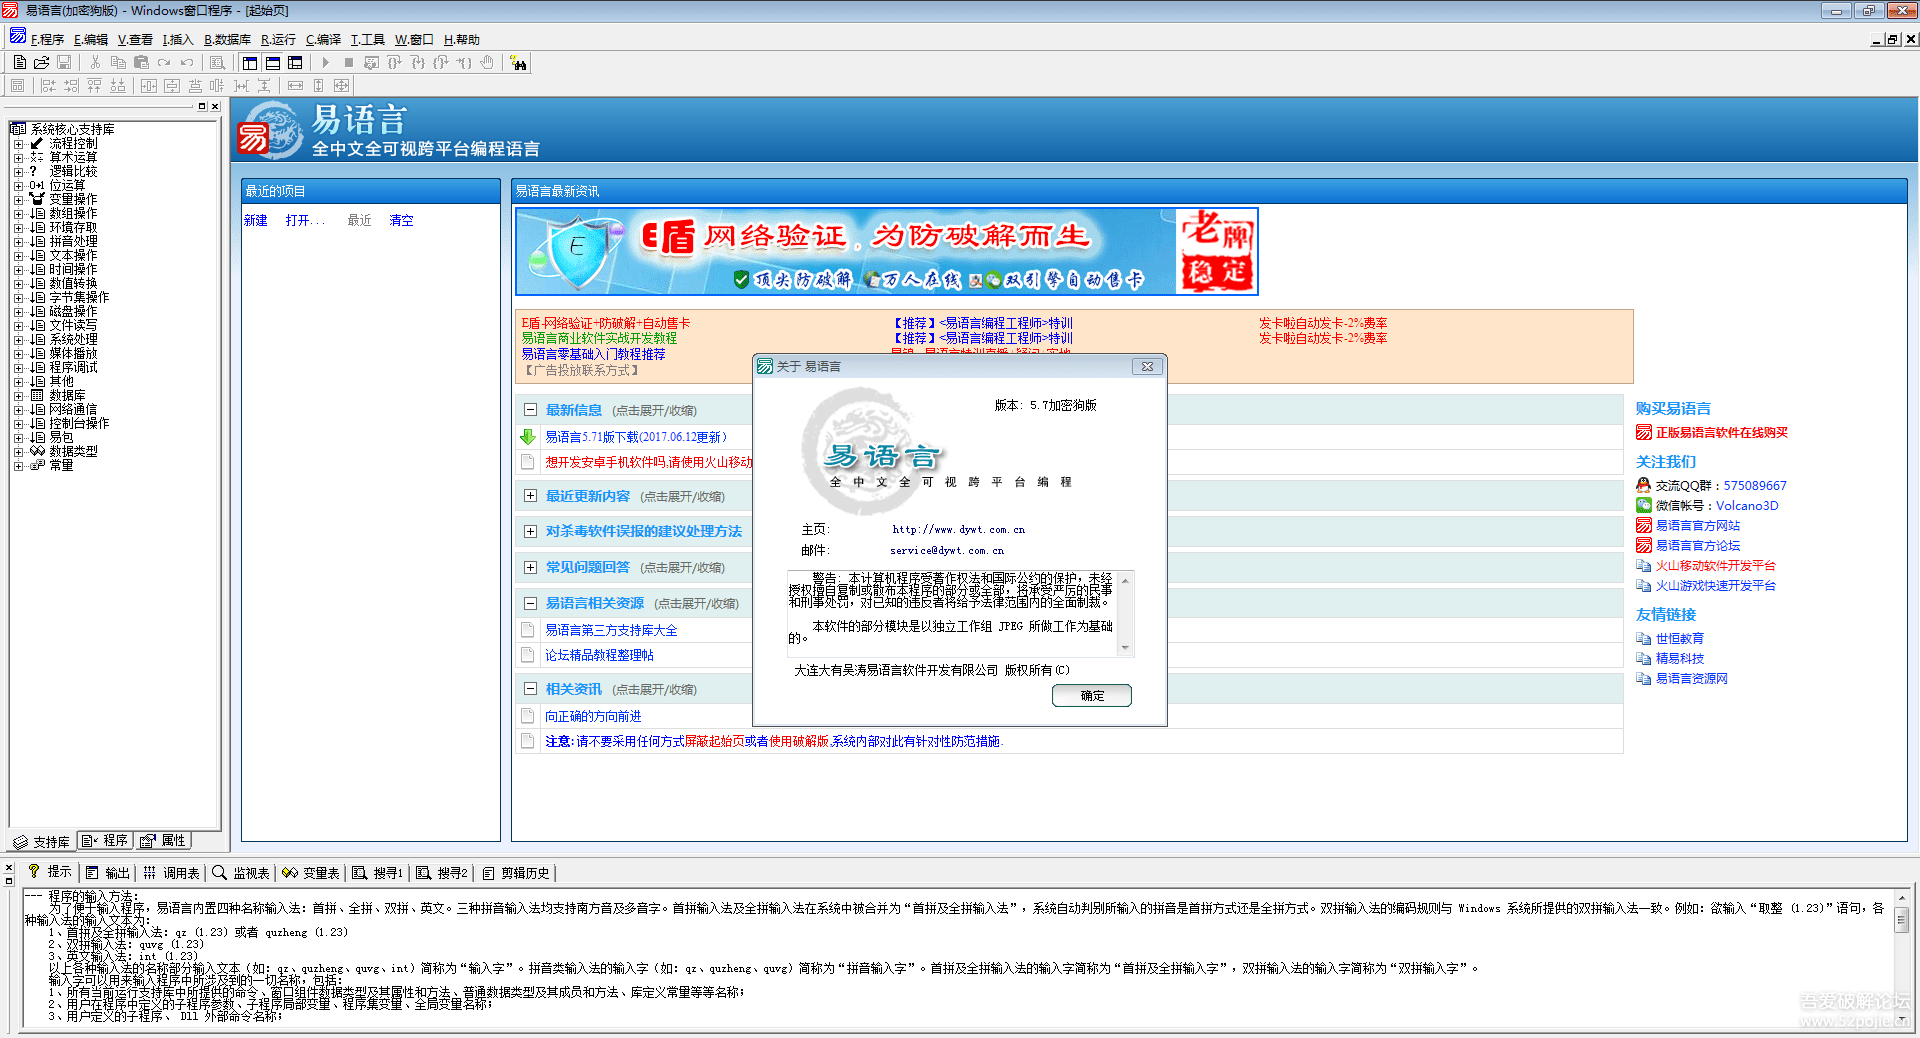1920x1038 pixels.
Task: Click the same-size four-arrow icon
Action: click(342, 86)
